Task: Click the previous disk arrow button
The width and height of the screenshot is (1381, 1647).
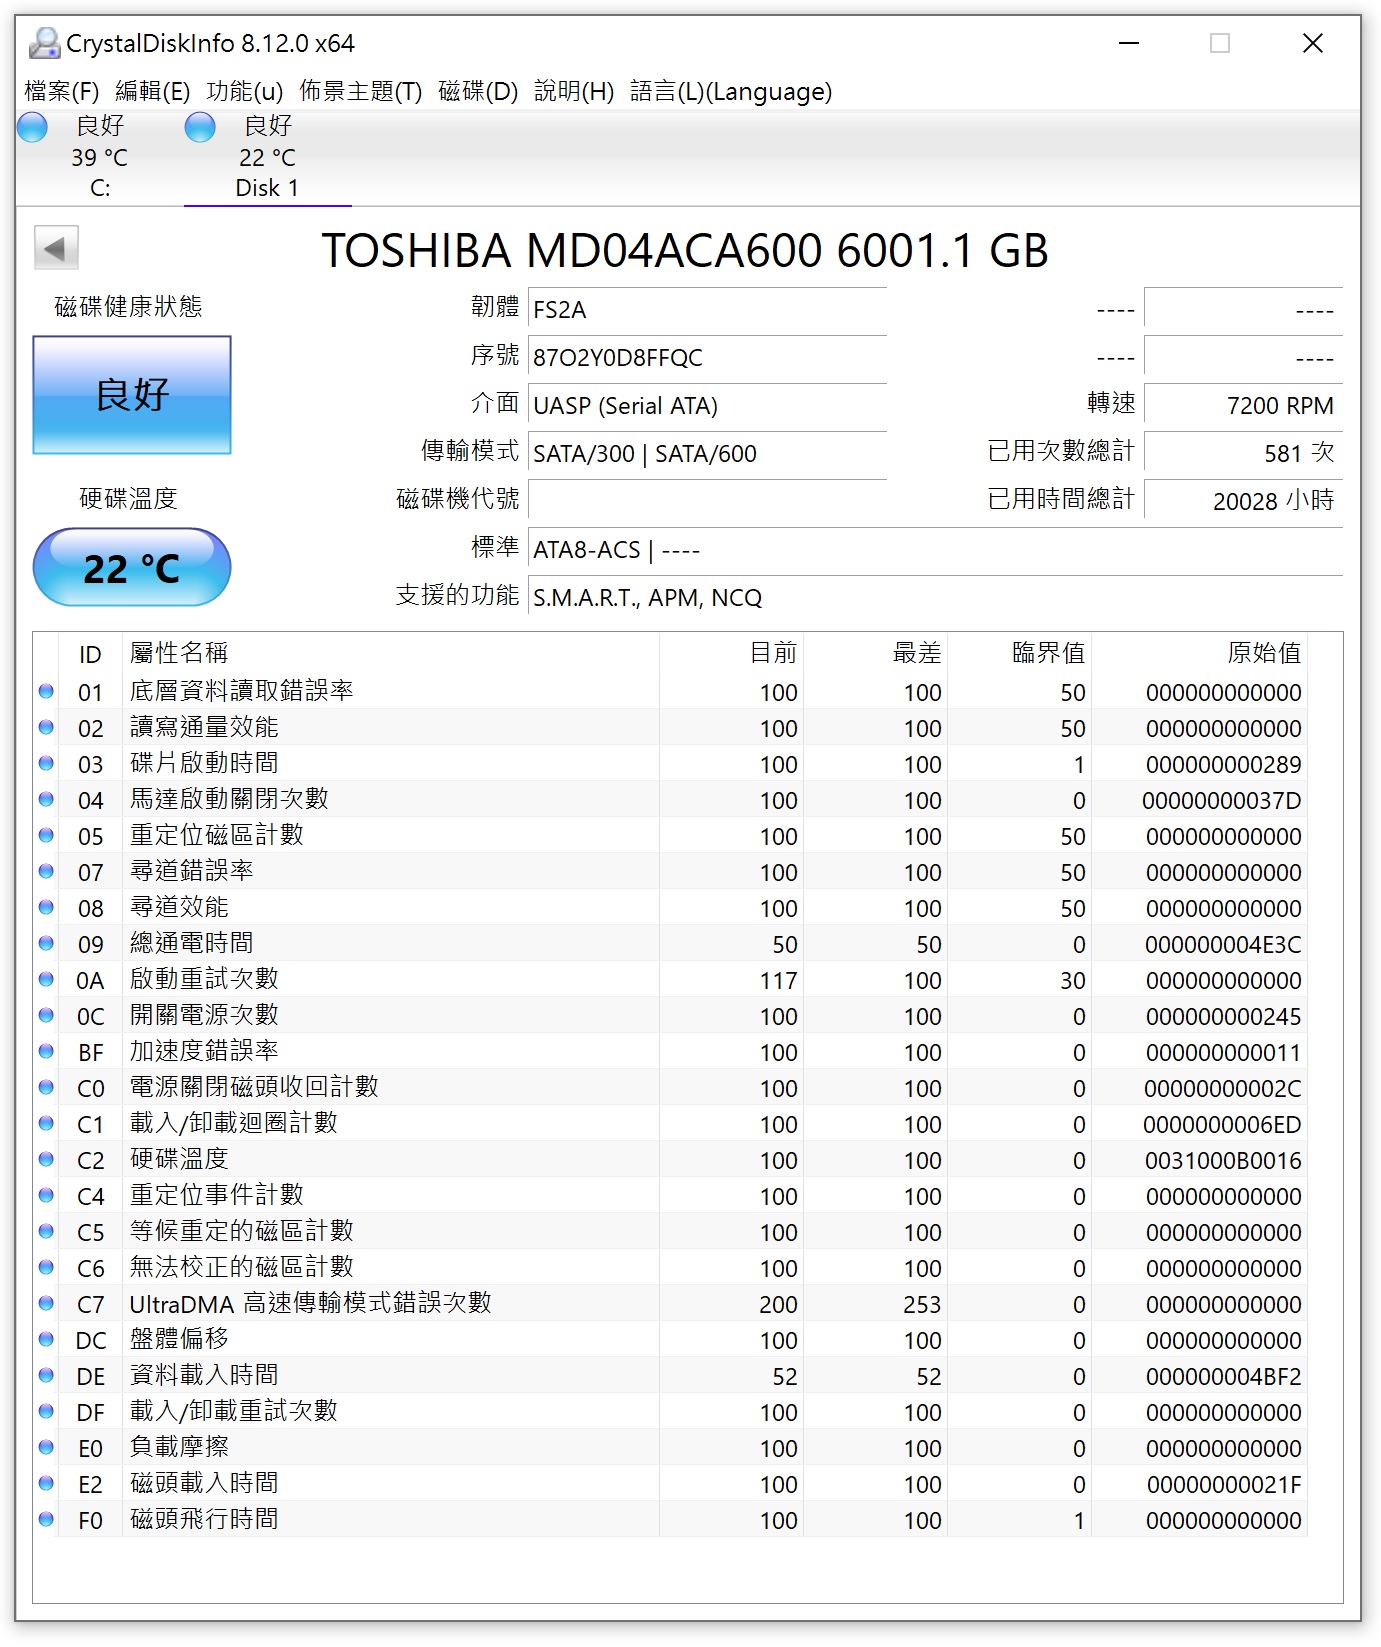Action: pos(56,248)
